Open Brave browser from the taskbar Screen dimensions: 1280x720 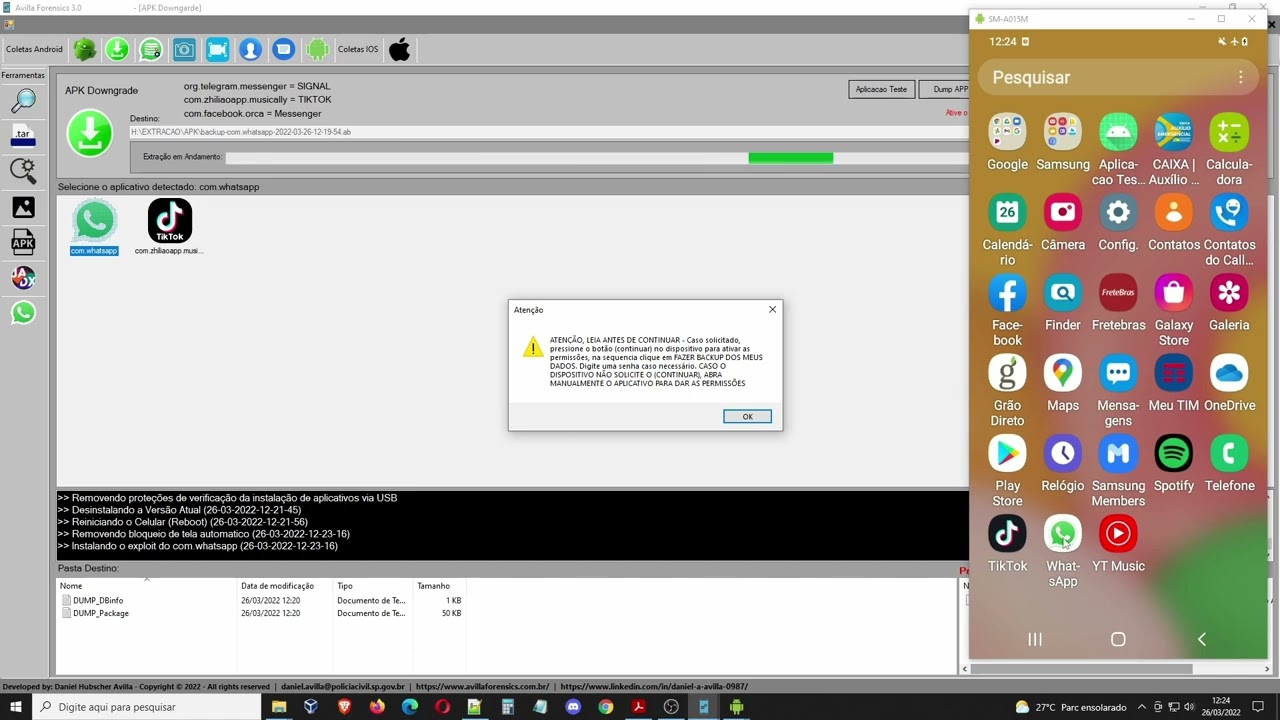[x=344, y=707]
